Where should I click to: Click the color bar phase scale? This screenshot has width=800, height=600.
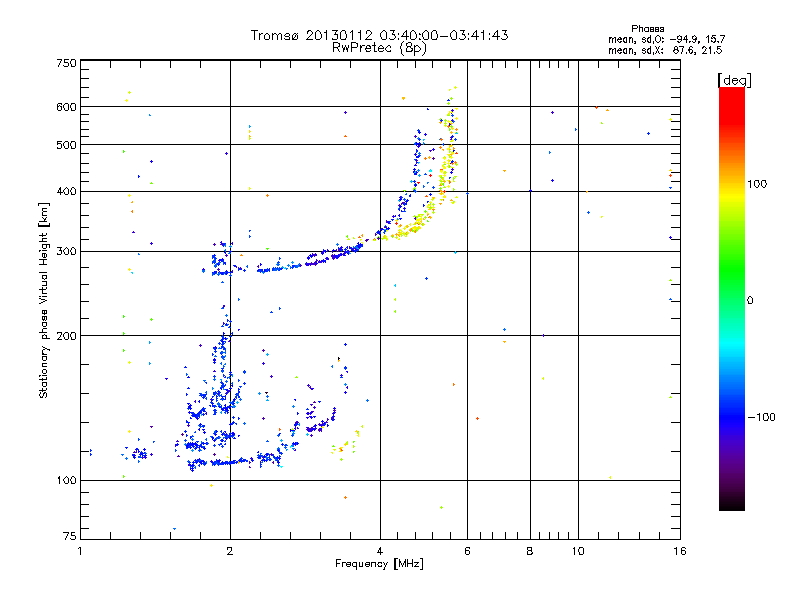pyautogui.click(x=732, y=298)
